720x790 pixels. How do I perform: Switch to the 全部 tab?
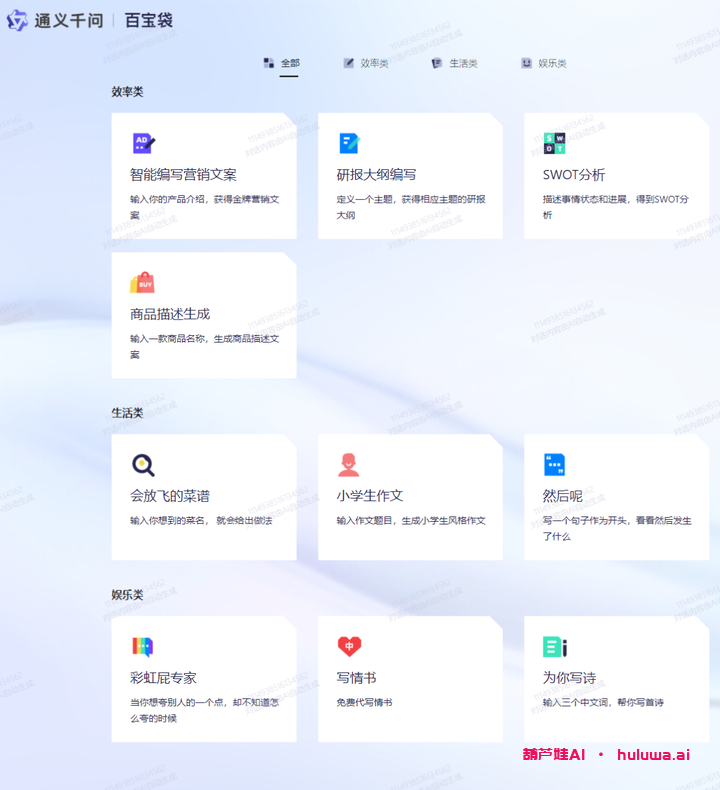[x=282, y=63]
